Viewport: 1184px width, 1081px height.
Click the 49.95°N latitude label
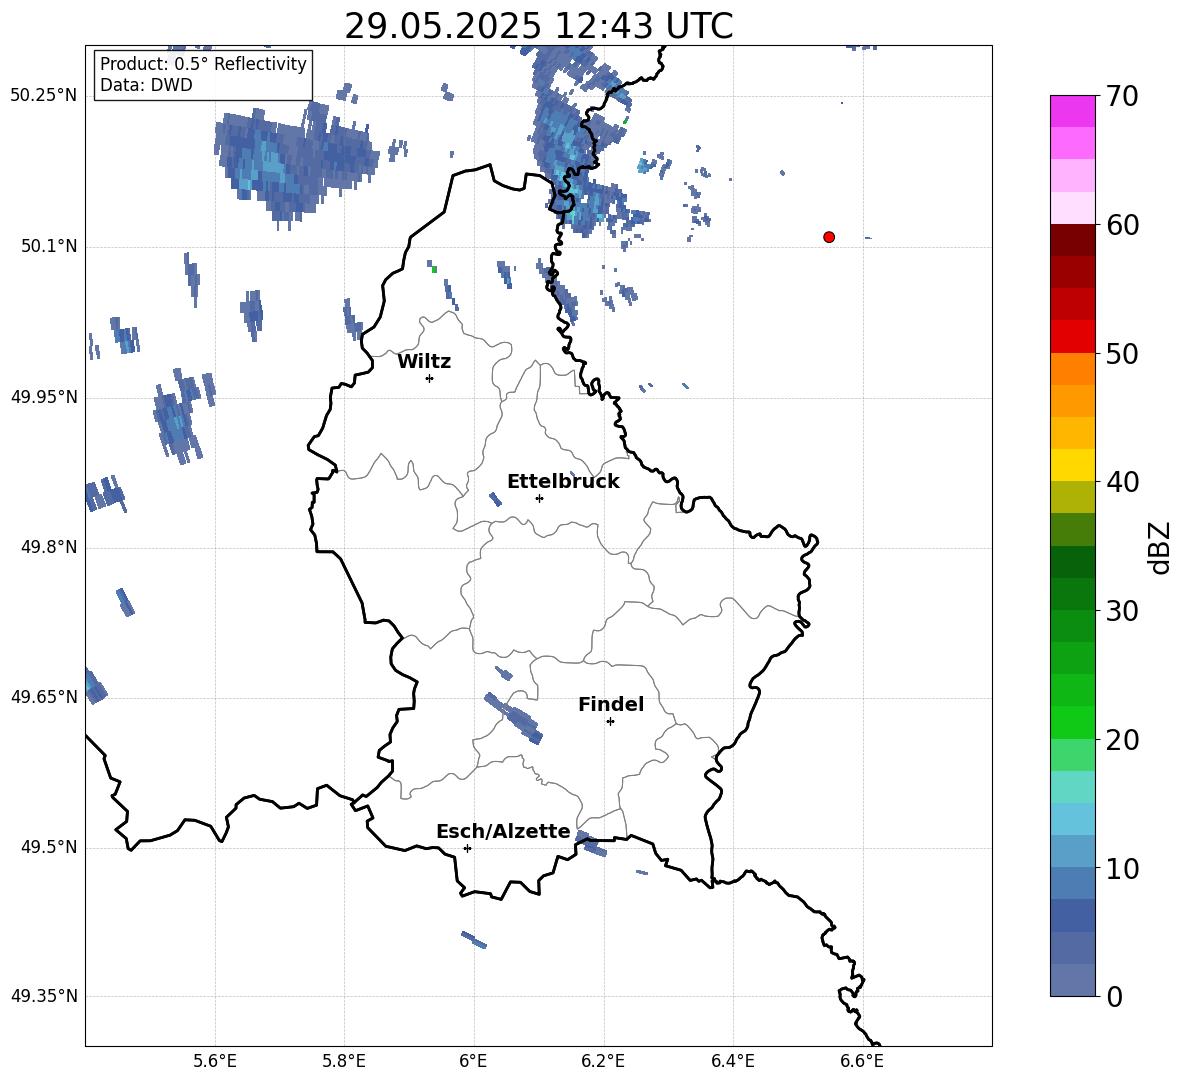tap(44, 397)
